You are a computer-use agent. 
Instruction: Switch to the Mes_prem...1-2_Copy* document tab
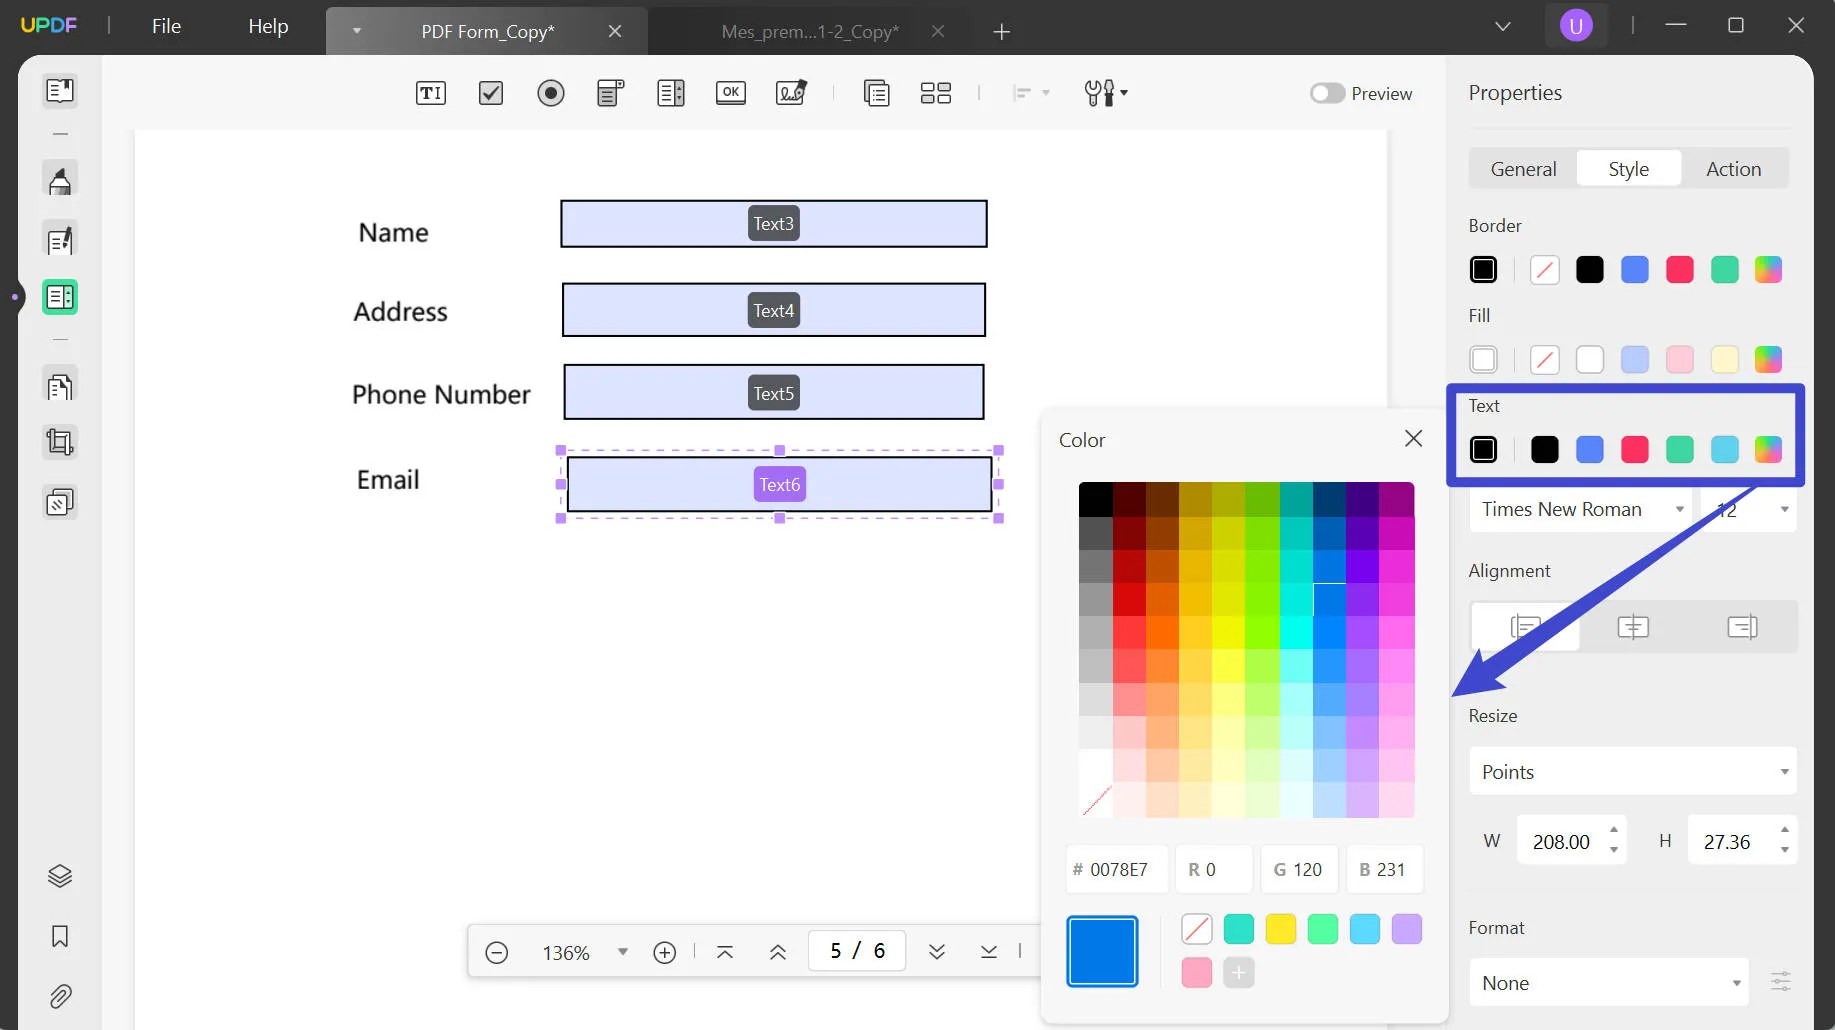[x=810, y=32]
